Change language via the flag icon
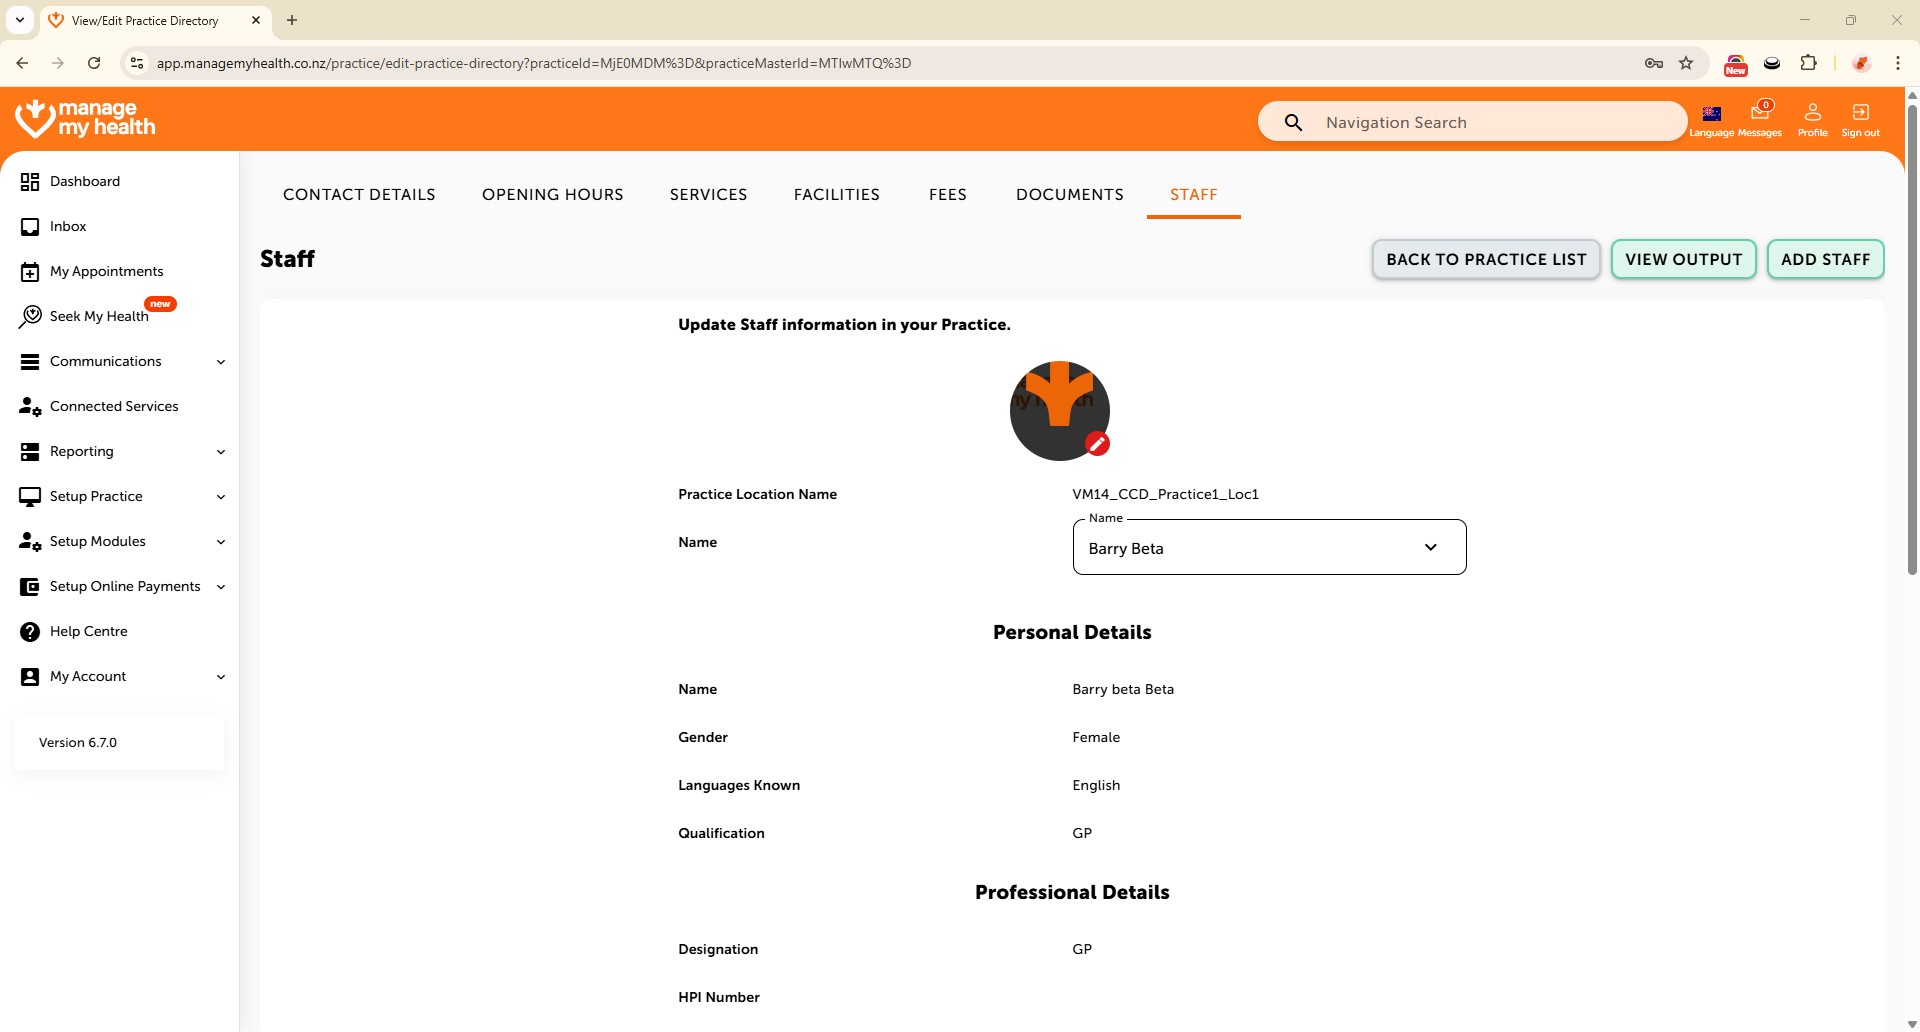Image resolution: width=1920 pixels, height=1032 pixels. click(1711, 114)
